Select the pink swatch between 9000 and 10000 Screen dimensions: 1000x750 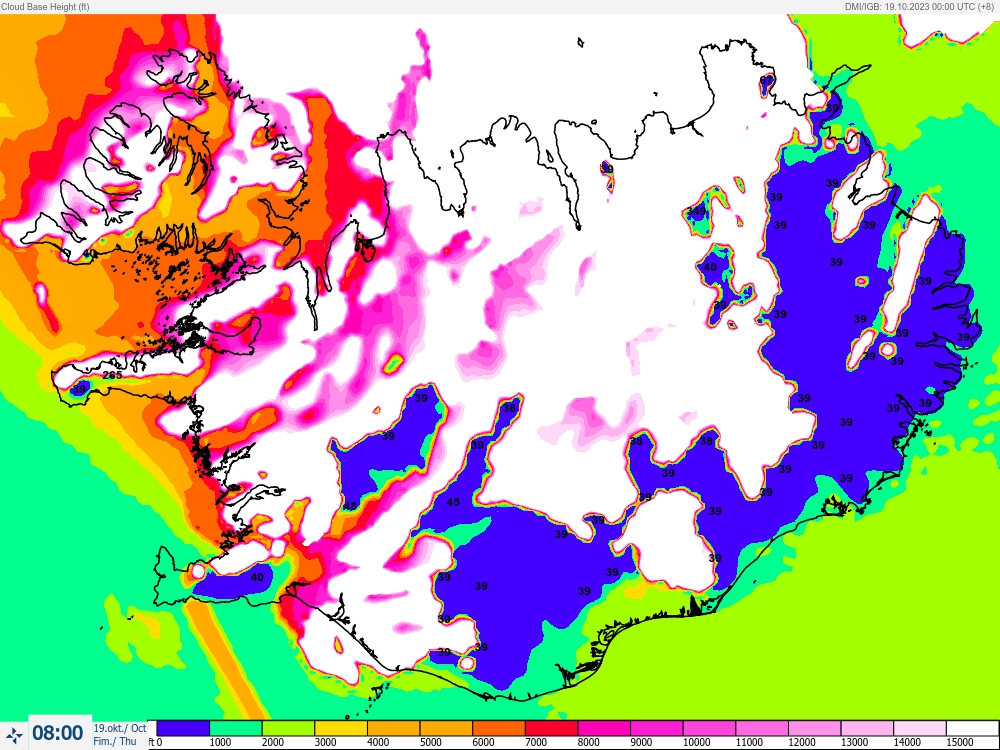pyautogui.click(x=657, y=728)
